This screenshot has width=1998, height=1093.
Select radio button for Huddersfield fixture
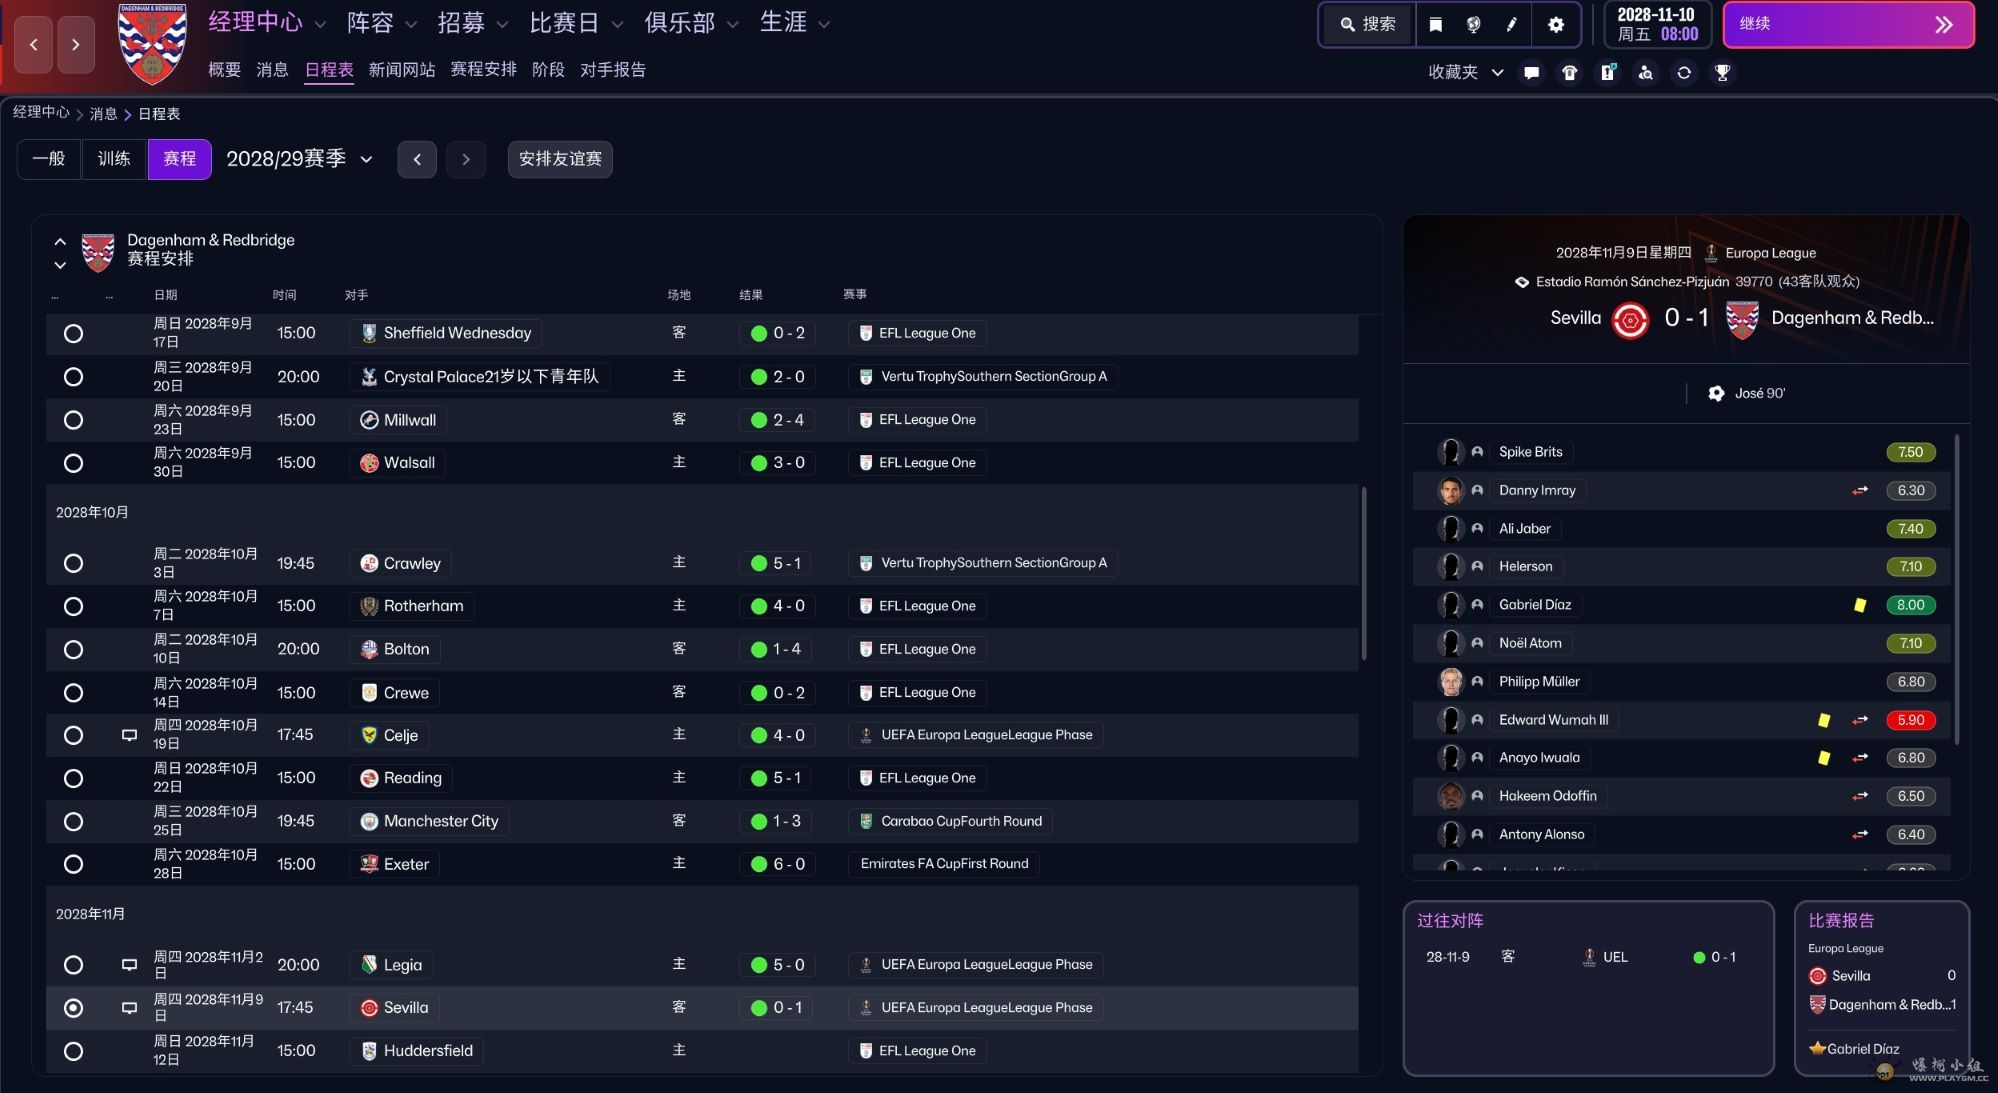pos(73,1051)
